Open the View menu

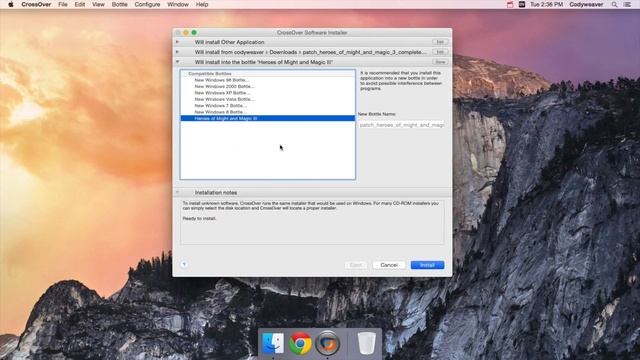tap(98, 4)
